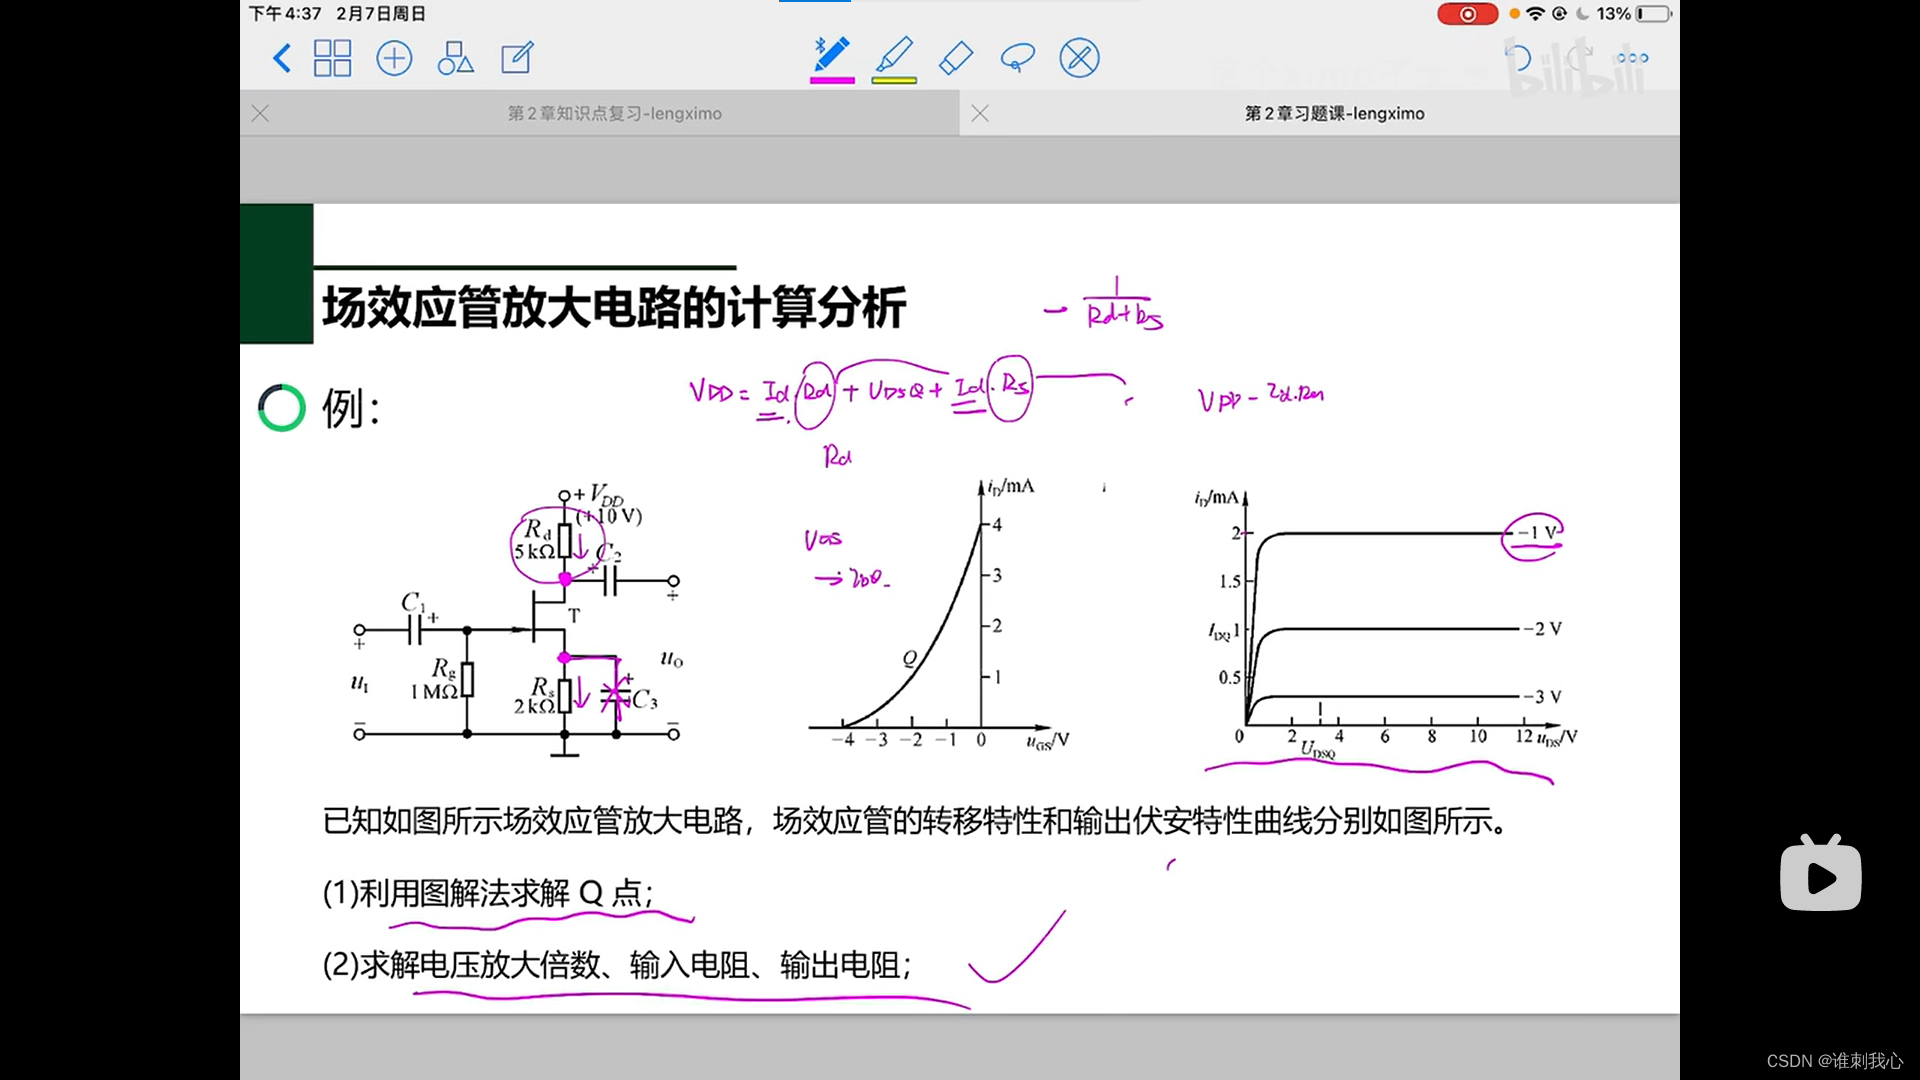The image size is (1920, 1080).
Task: Tap the compose new note icon
Action: pos(517,58)
